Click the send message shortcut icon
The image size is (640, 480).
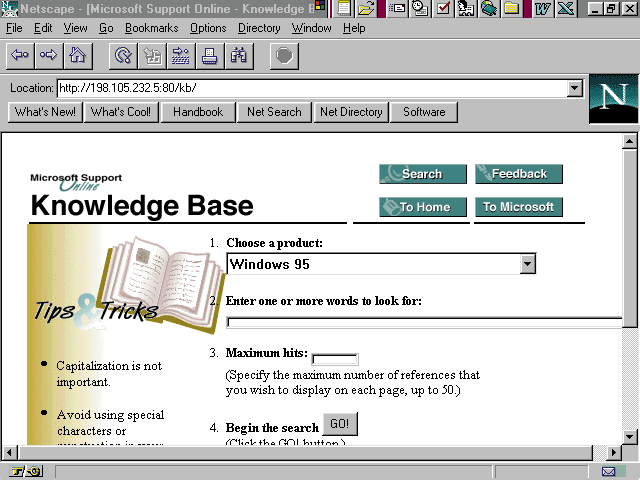(397, 9)
